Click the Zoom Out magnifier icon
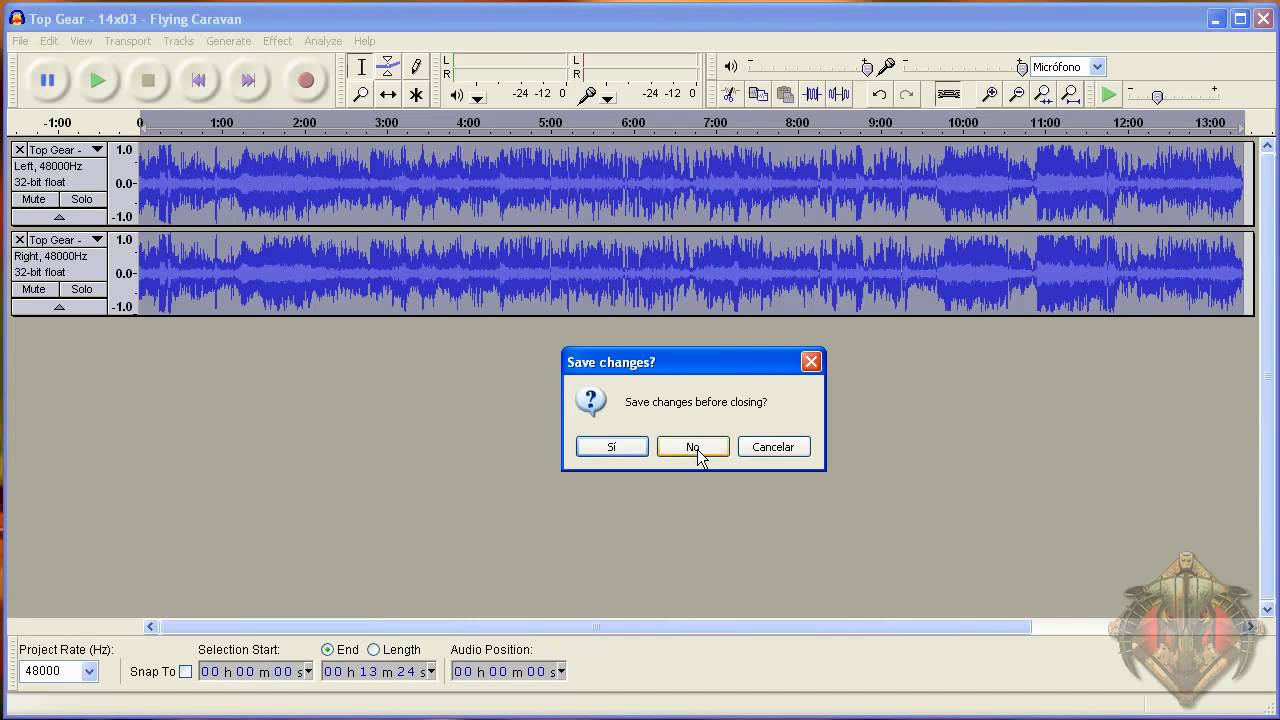1280x720 pixels. click(x=1016, y=94)
